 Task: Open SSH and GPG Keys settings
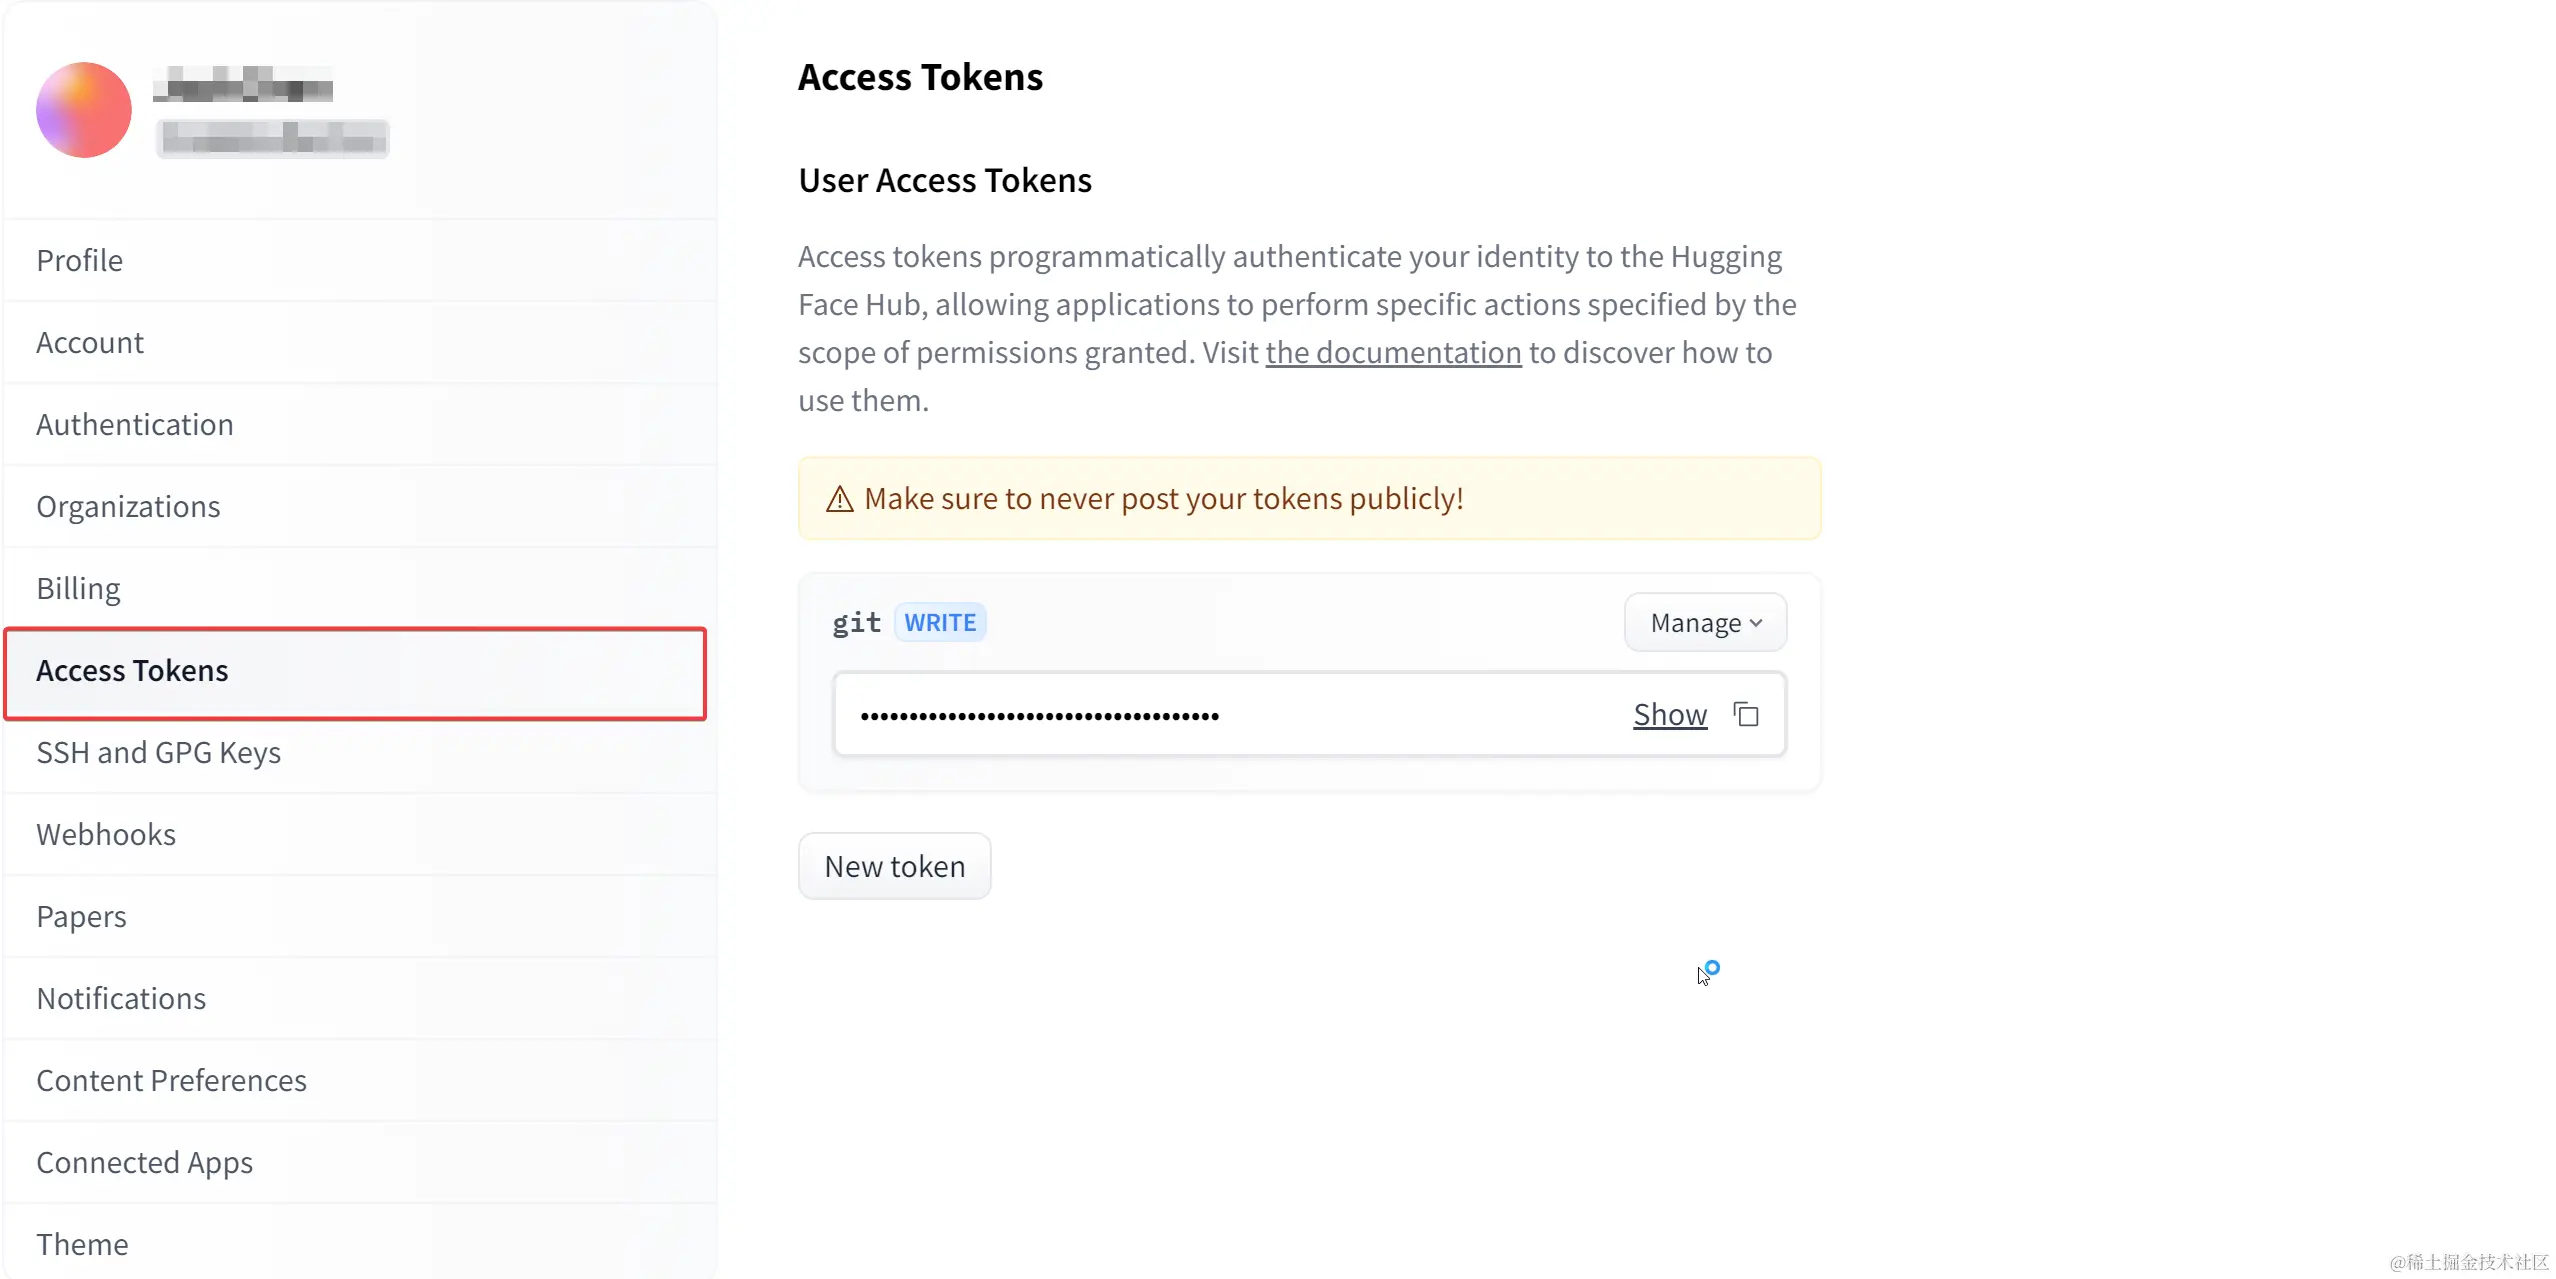pos(158,752)
